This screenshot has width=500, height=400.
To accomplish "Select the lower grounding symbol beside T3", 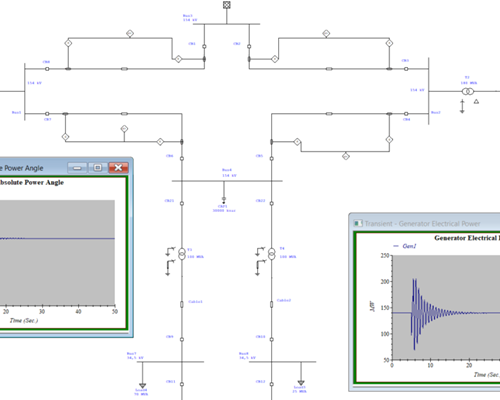I will coord(170,268).
